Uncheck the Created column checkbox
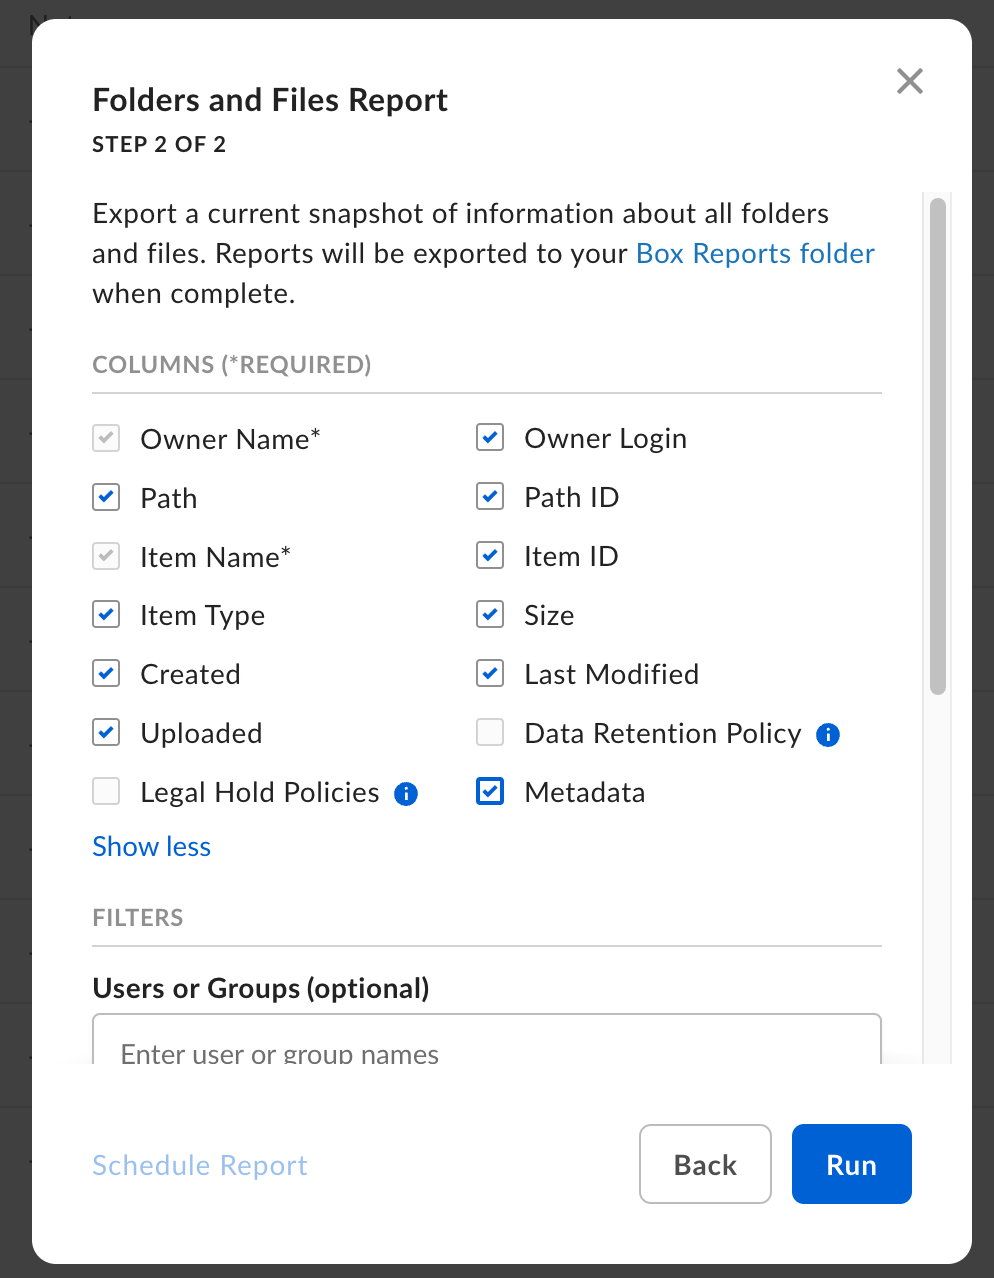 click(x=106, y=674)
